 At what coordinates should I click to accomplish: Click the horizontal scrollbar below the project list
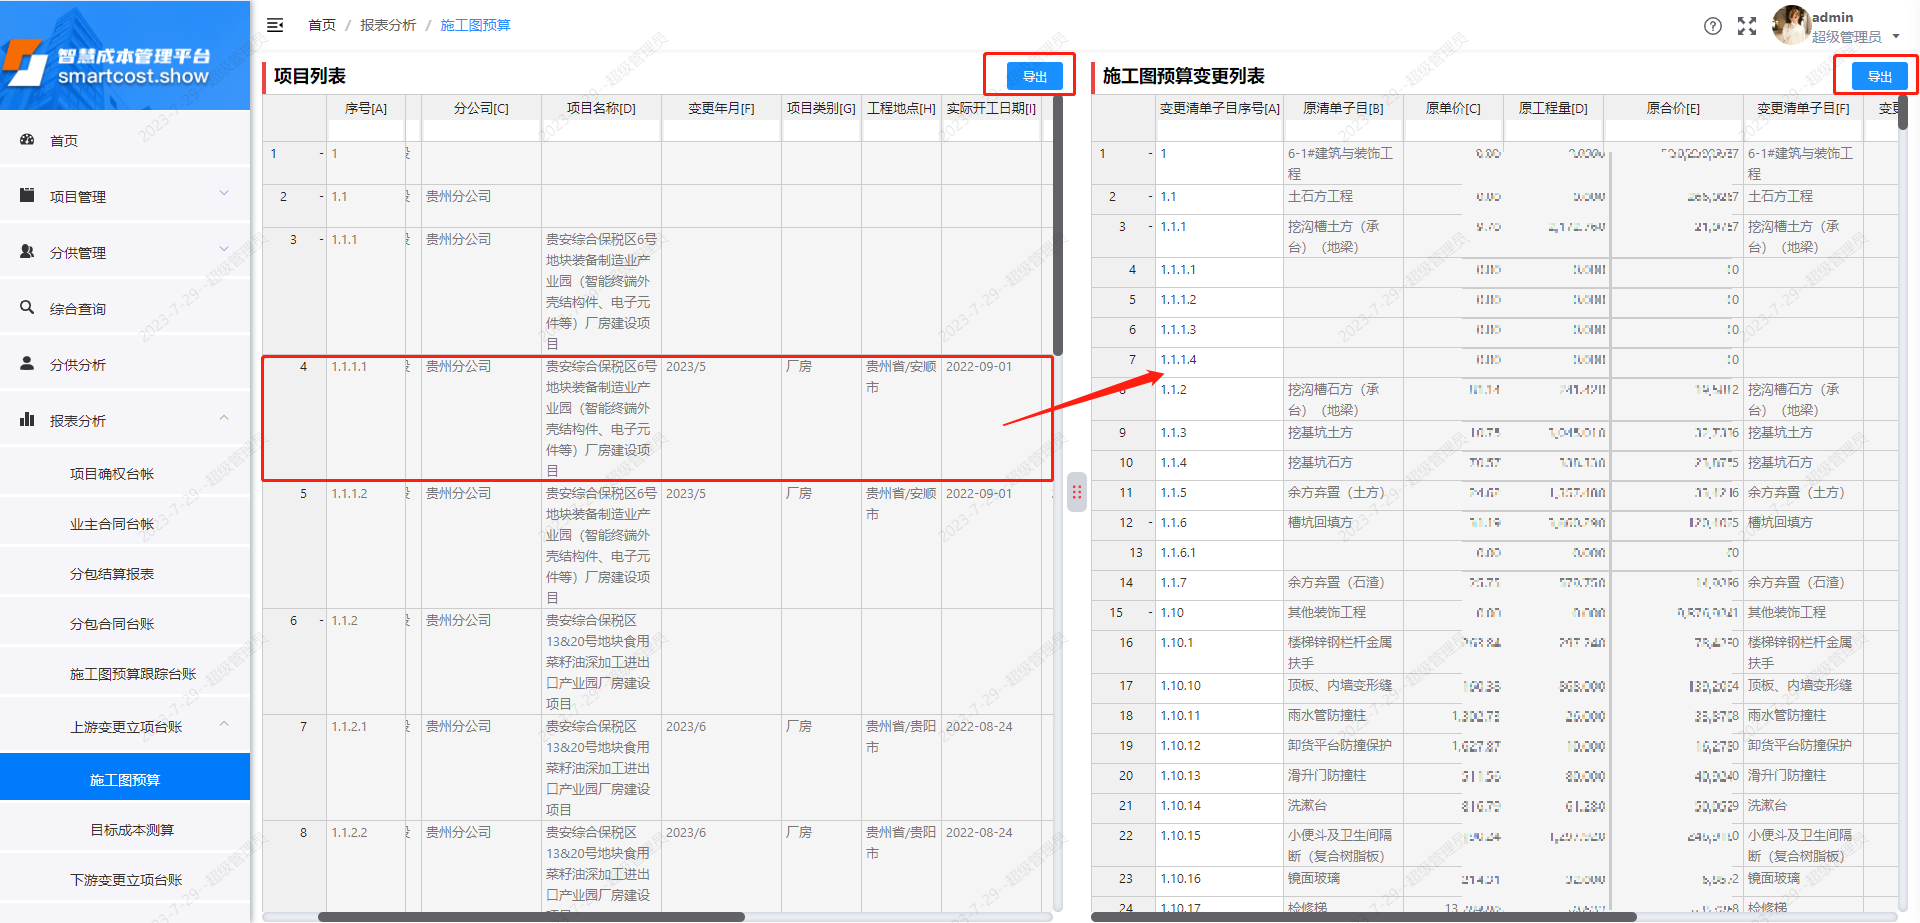point(530,915)
